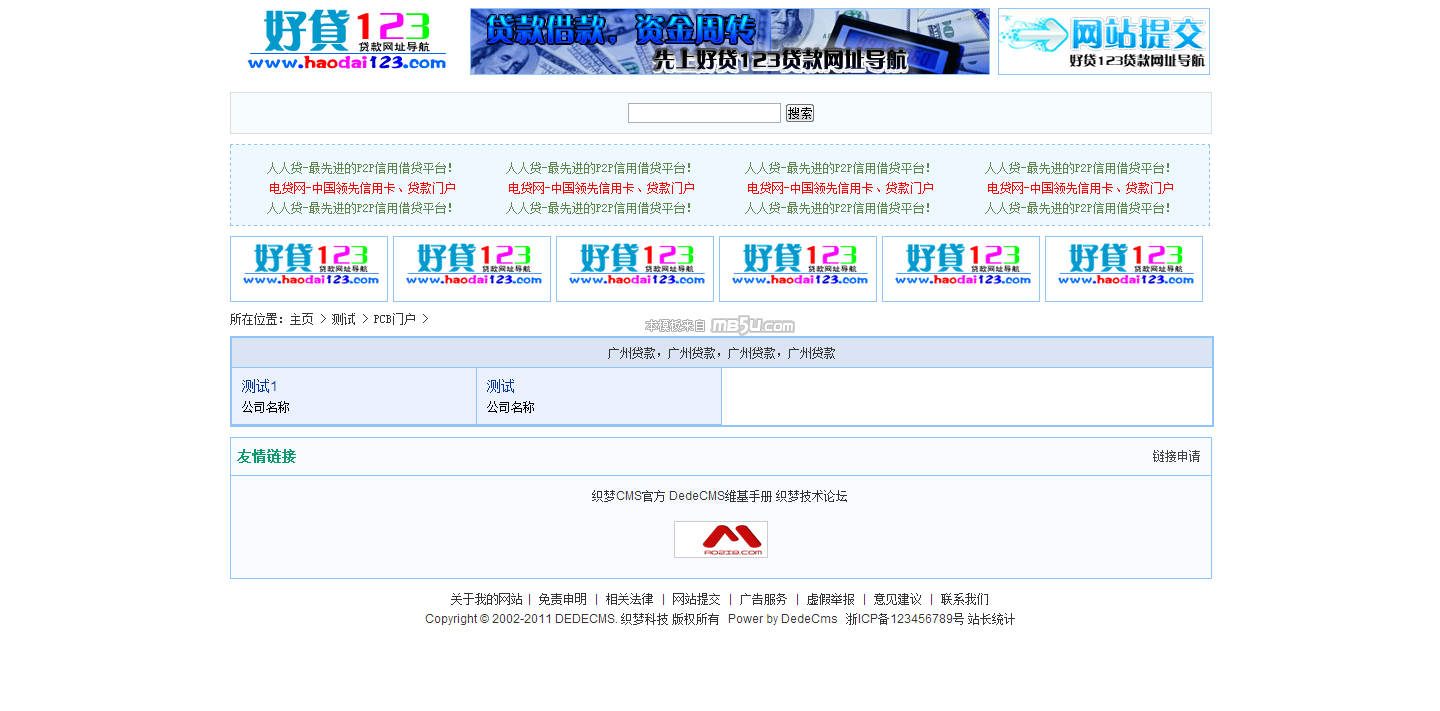This screenshot has height=711, width=1440.
Task: Open 虚假举报 in the footer menu
Action: click(x=830, y=599)
